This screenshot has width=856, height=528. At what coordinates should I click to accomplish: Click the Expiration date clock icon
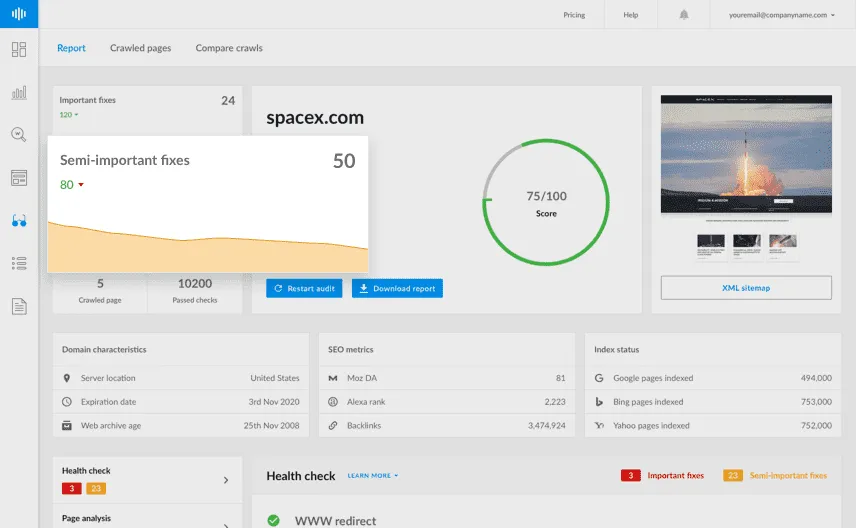click(67, 402)
